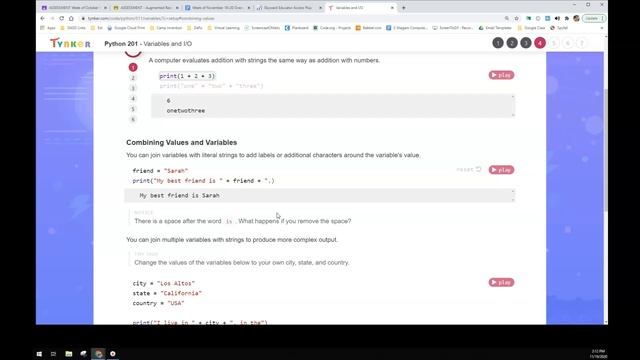The height and width of the screenshot is (360, 640).
Task: Click the "onetwothree" output text
Action: click(x=186, y=111)
